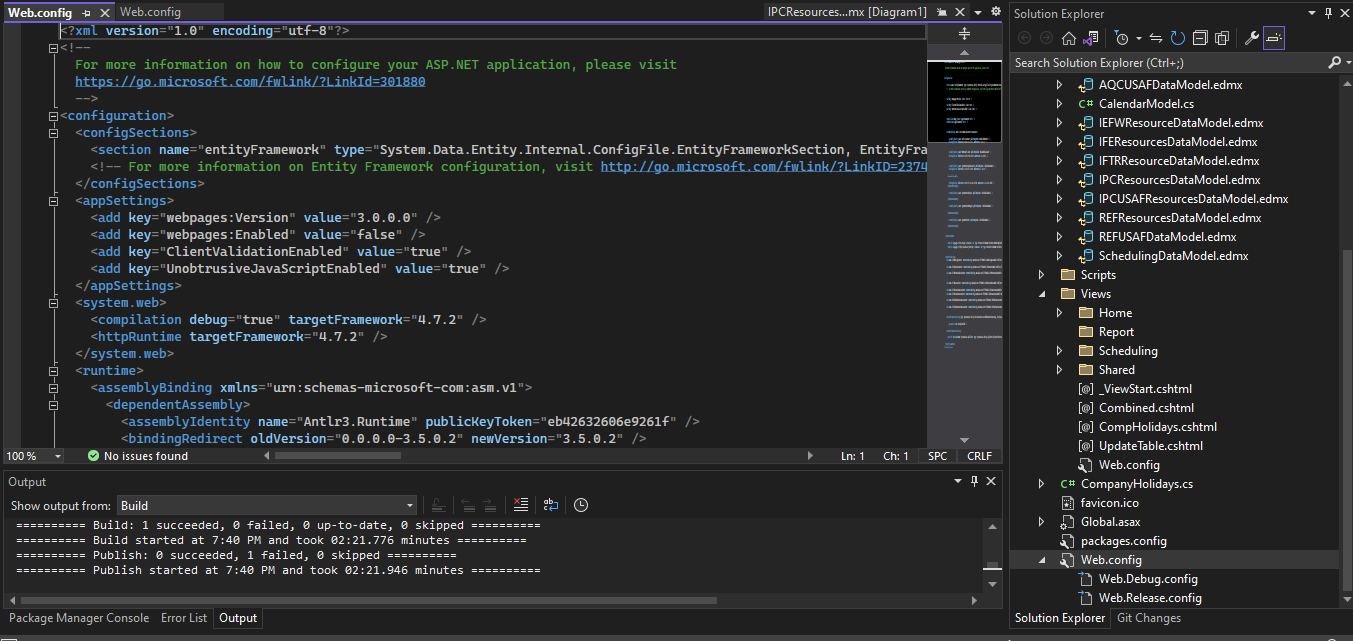Open the Git Changes tab
Image resolution: width=1353 pixels, height=641 pixels.
coord(1148,618)
